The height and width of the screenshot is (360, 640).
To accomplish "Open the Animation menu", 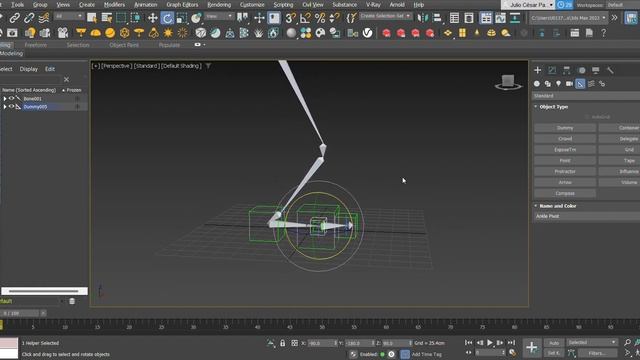I will (x=146, y=4).
